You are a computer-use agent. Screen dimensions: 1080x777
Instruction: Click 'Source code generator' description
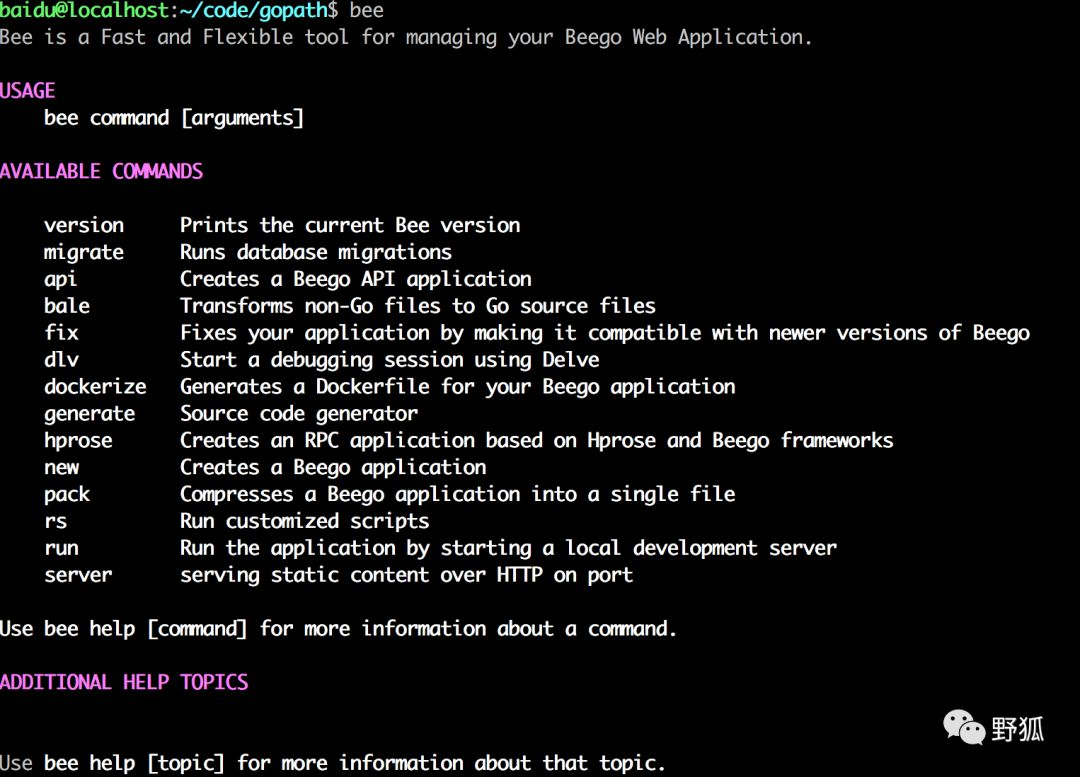pyautogui.click(x=298, y=414)
